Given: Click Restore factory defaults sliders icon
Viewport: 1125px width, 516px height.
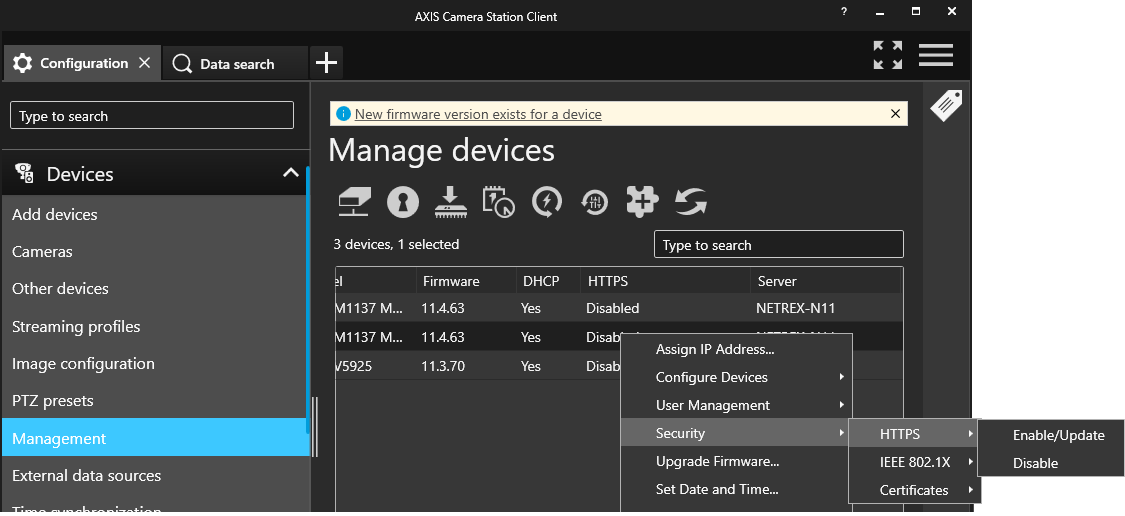Looking at the screenshot, I should pyautogui.click(x=595, y=203).
